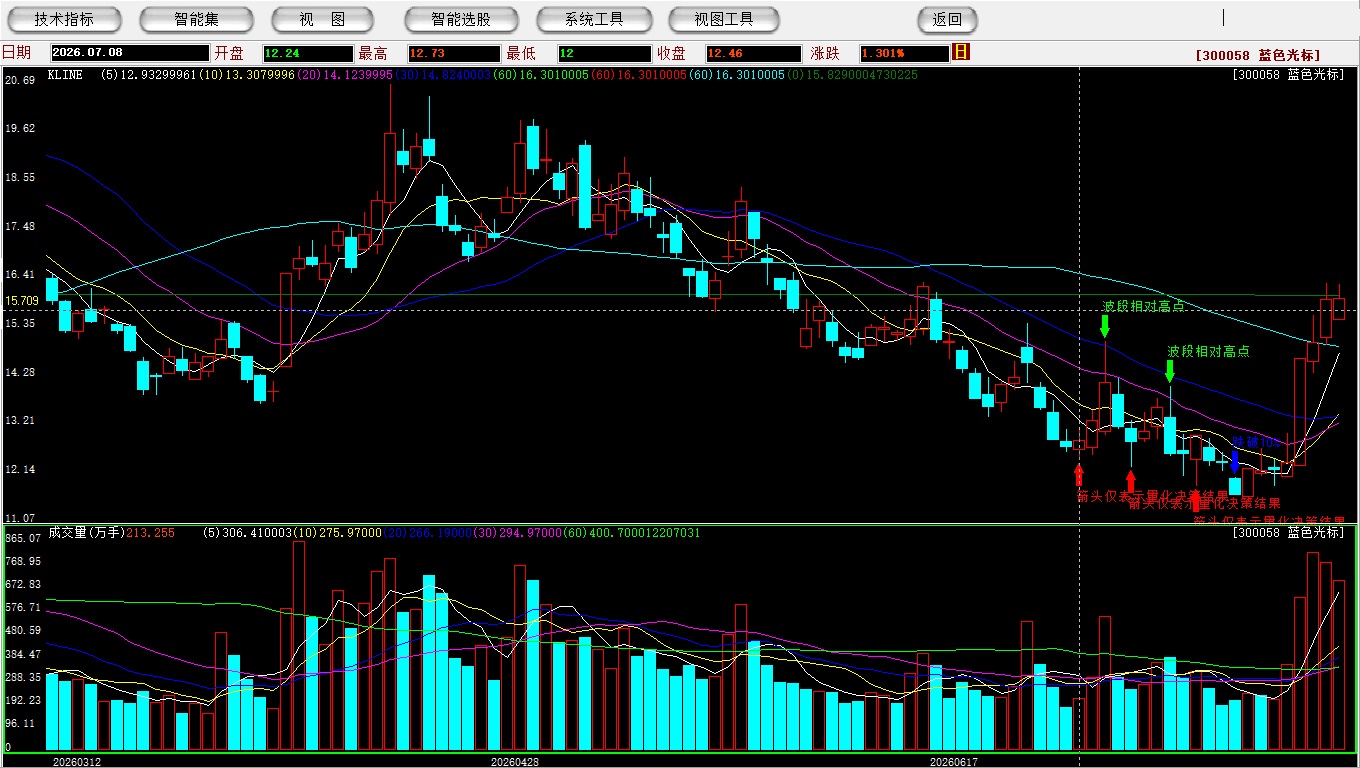Open the 系统工具 button

[x=593, y=19]
